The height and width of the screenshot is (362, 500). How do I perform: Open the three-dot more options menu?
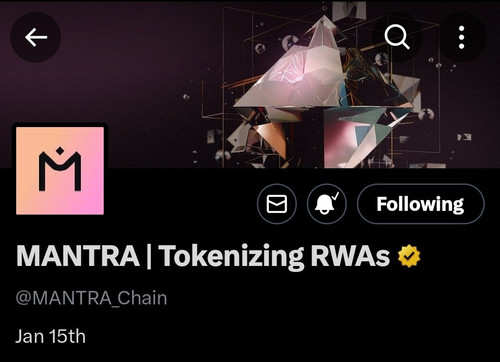(x=462, y=37)
